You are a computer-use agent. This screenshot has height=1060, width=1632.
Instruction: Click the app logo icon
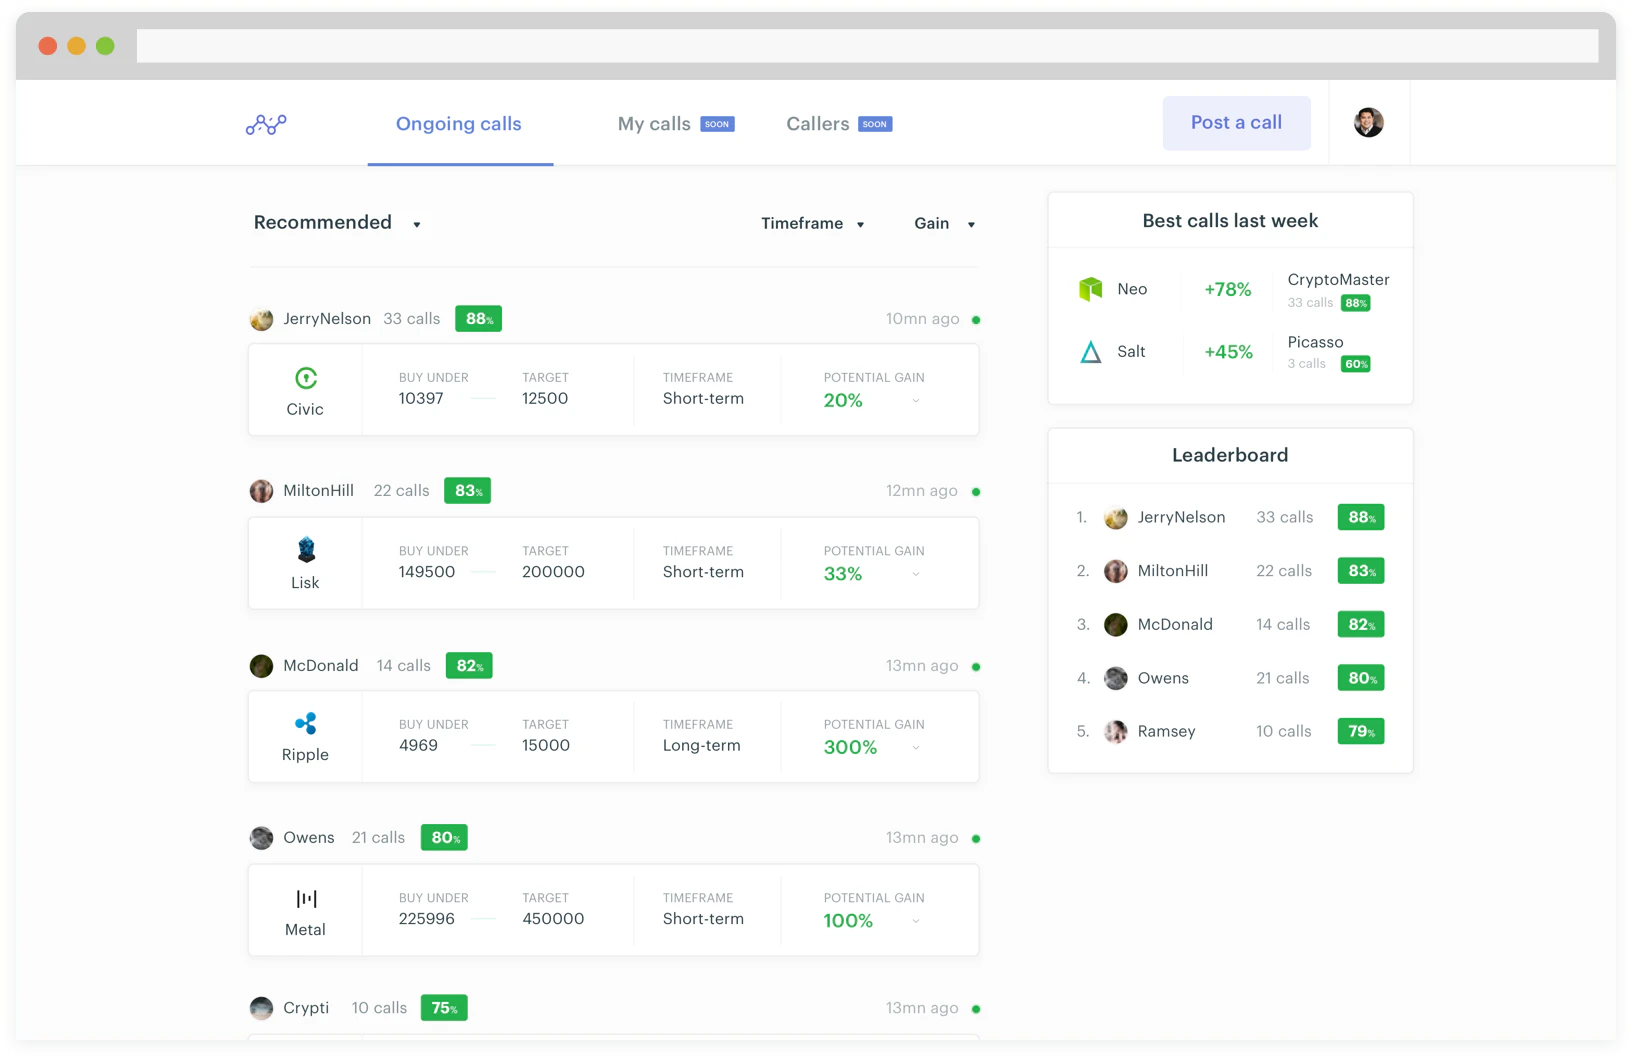[x=266, y=124]
